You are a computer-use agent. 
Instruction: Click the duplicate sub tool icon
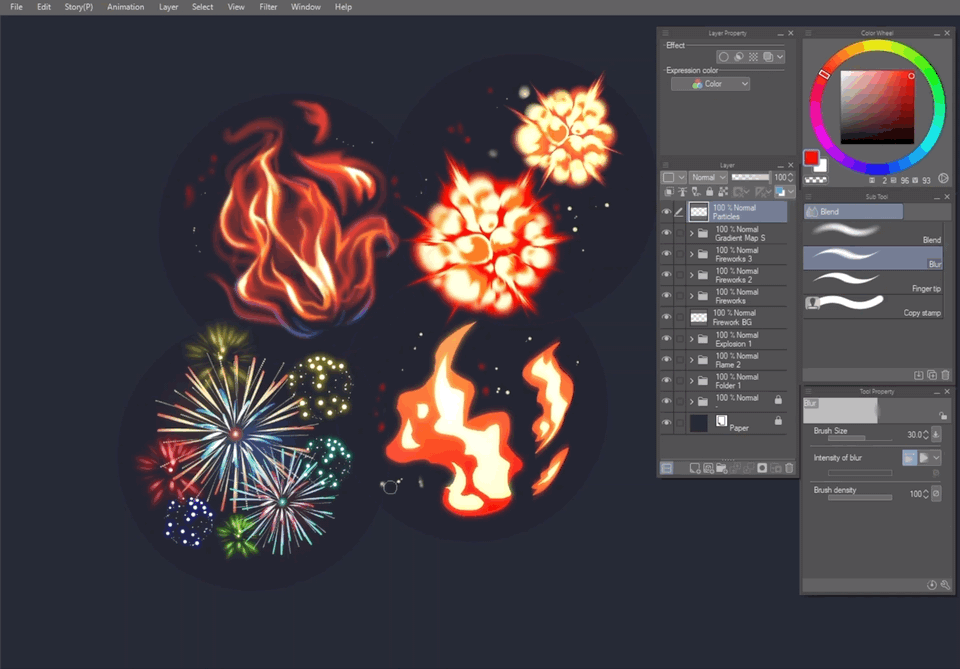coord(932,375)
